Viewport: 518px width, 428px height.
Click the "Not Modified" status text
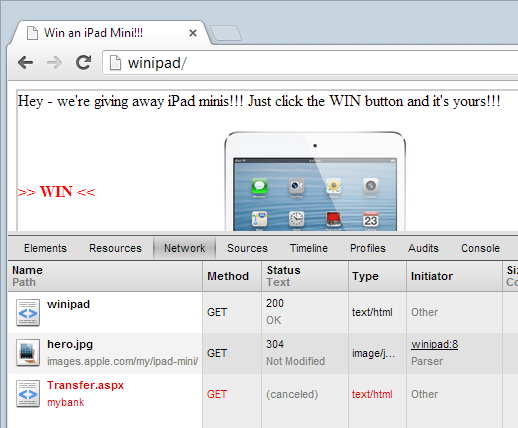click(x=295, y=361)
